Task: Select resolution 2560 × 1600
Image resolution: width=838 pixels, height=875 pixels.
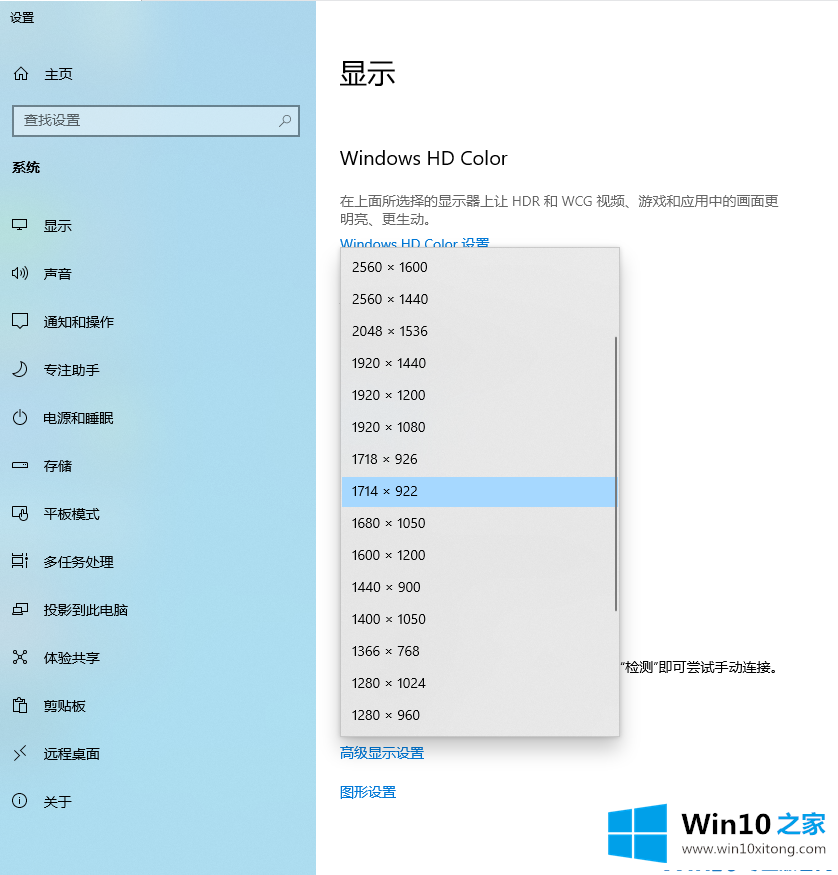Action: coord(479,267)
